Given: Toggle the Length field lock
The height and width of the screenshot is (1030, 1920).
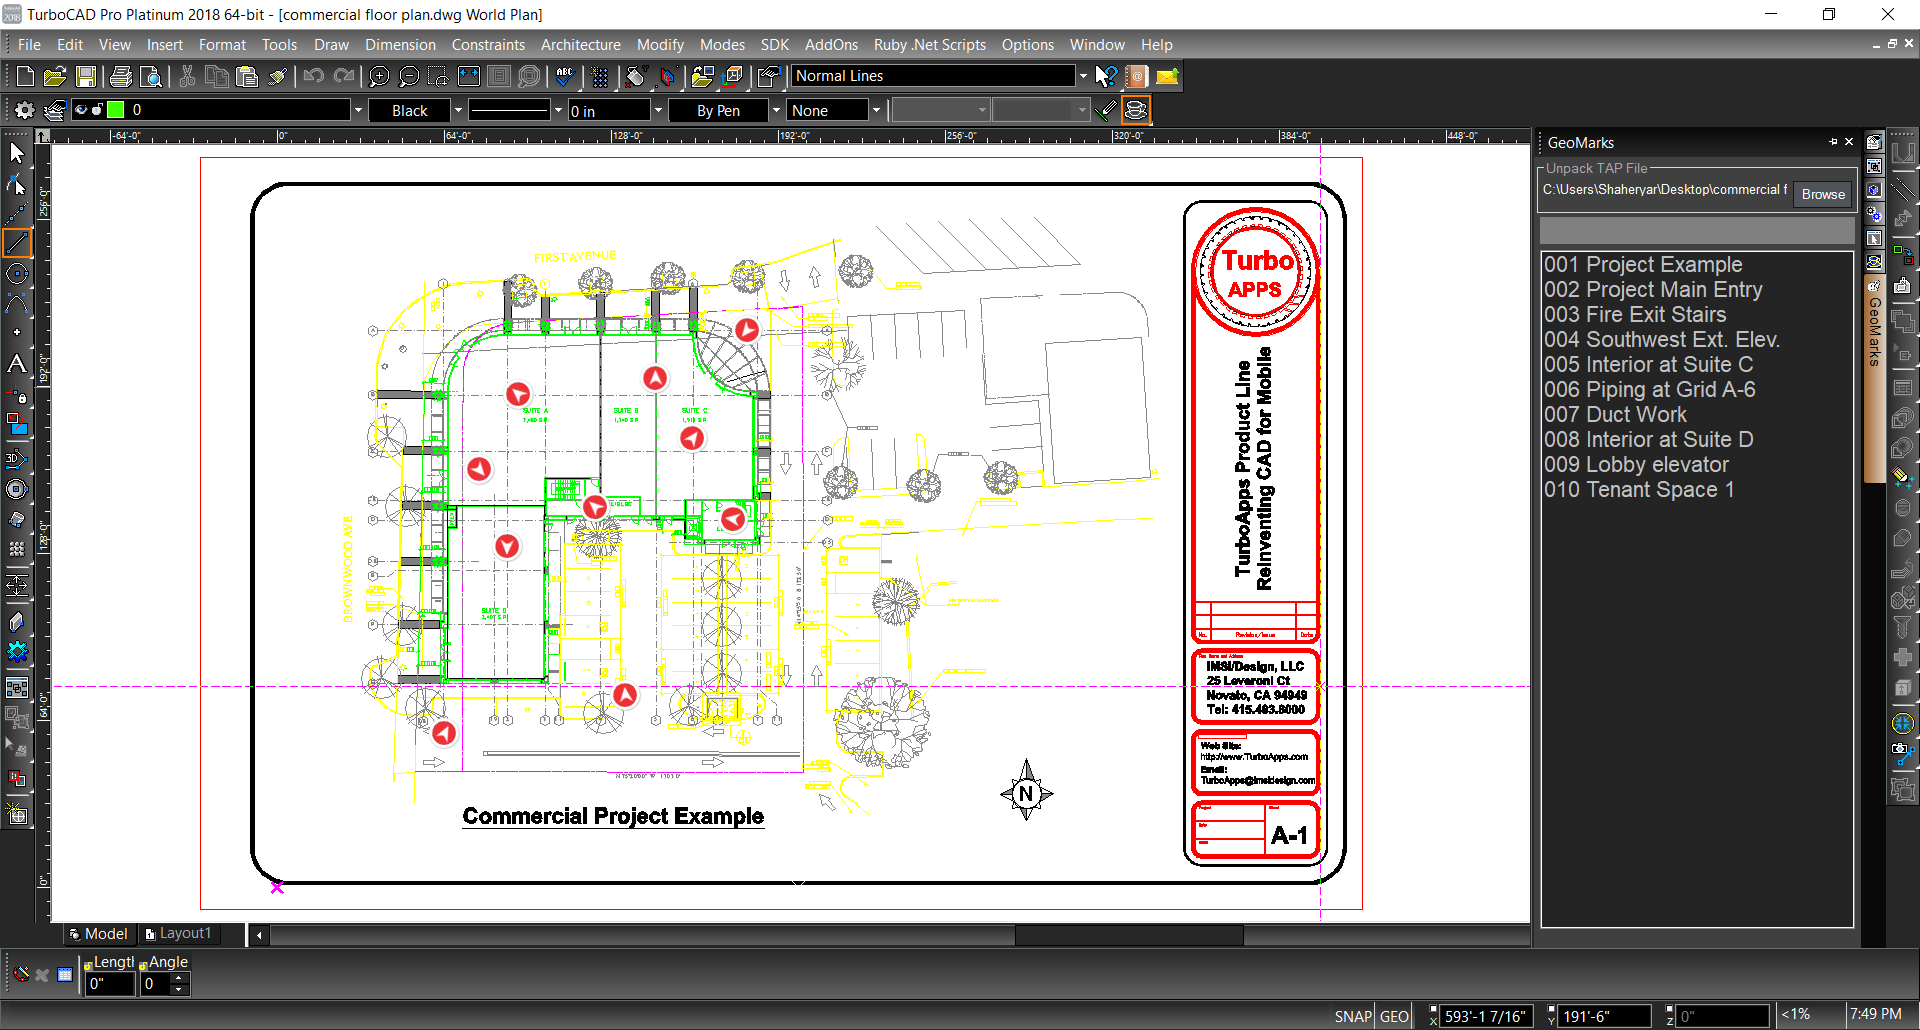Looking at the screenshot, I should (88, 965).
